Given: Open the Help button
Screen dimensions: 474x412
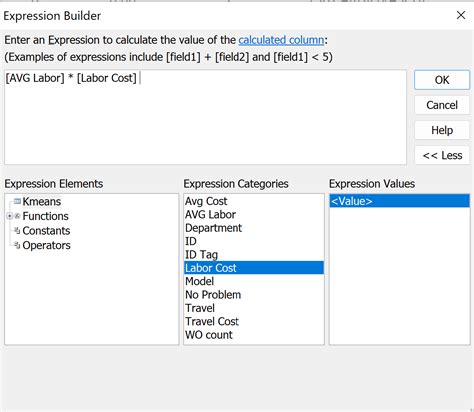Looking at the screenshot, I should pyautogui.click(x=442, y=130).
